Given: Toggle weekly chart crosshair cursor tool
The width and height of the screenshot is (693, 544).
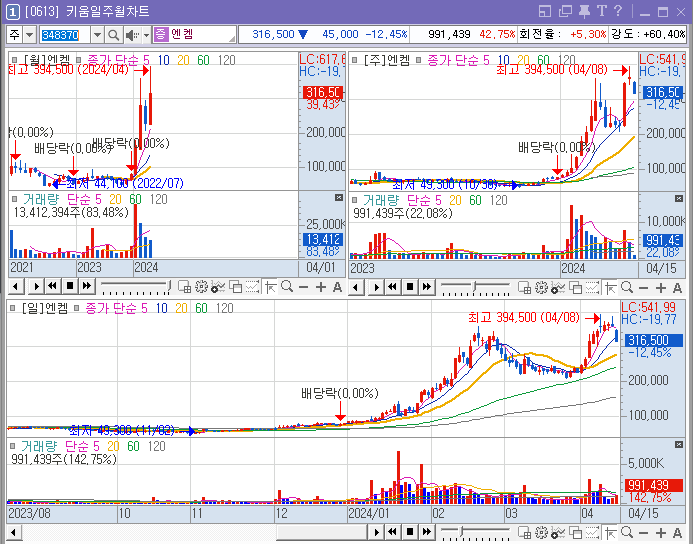Looking at the screenshot, I should pos(611,288).
